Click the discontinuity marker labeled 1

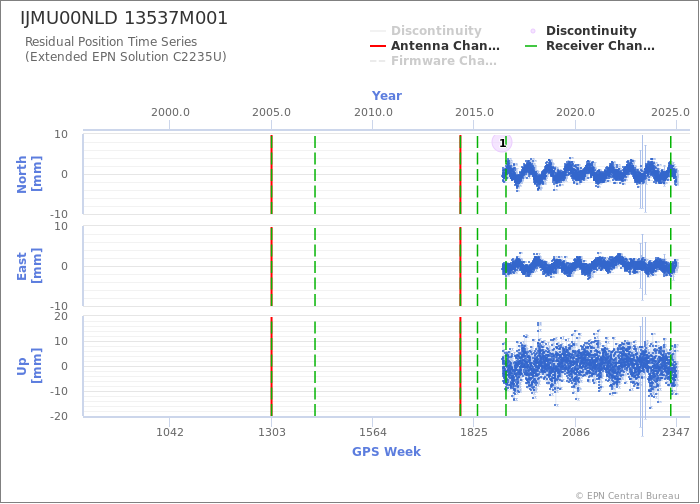pos(502,143)
